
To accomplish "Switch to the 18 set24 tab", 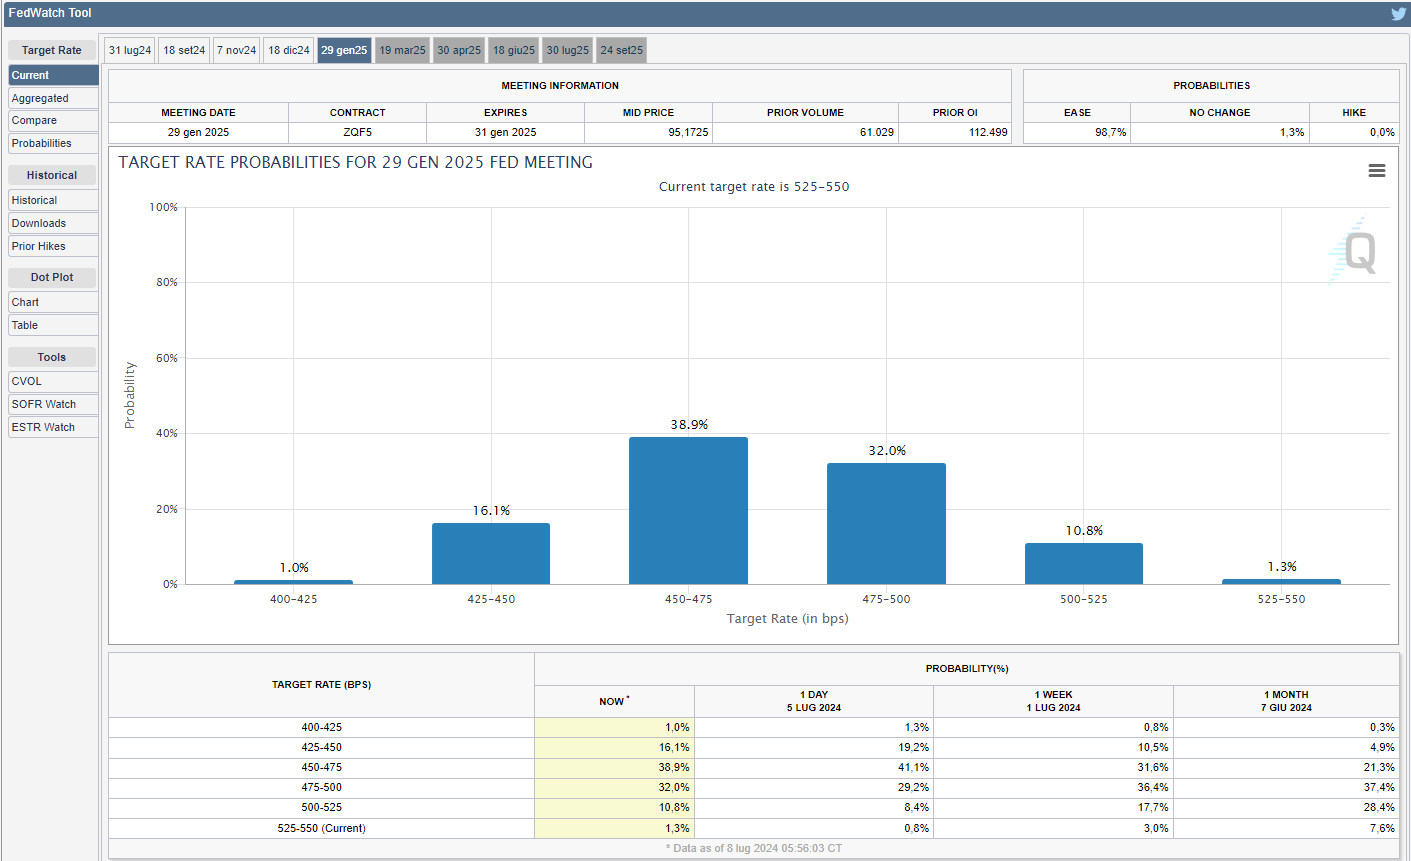I will [184, 50].
